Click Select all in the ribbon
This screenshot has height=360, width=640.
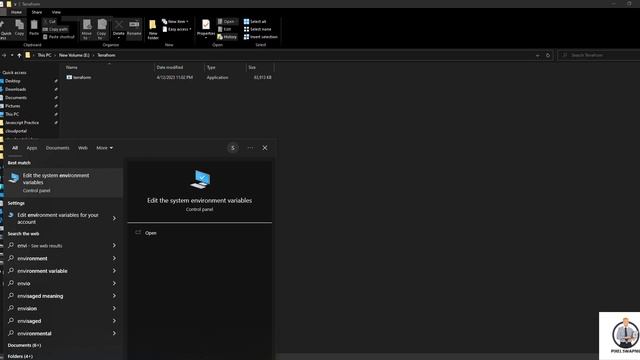pyautogui.click(x=255, y=22)
